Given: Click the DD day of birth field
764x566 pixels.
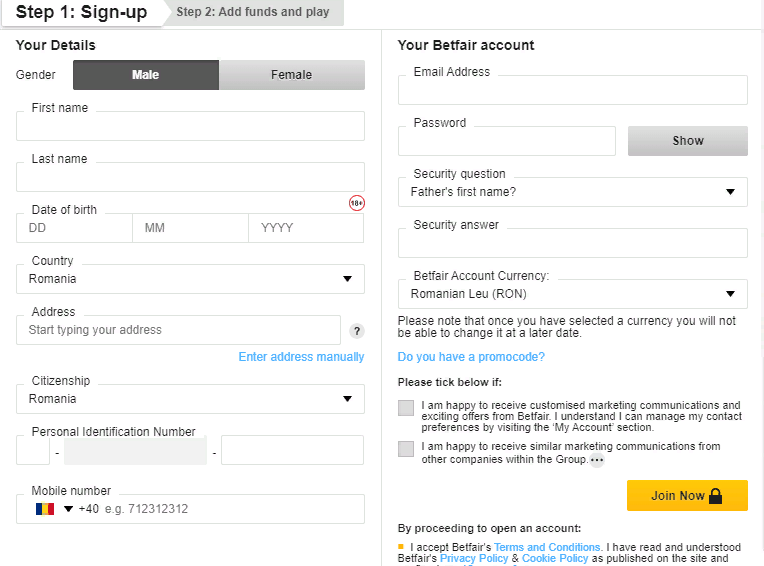Looking at the screenshot, I should pos(74,228).
